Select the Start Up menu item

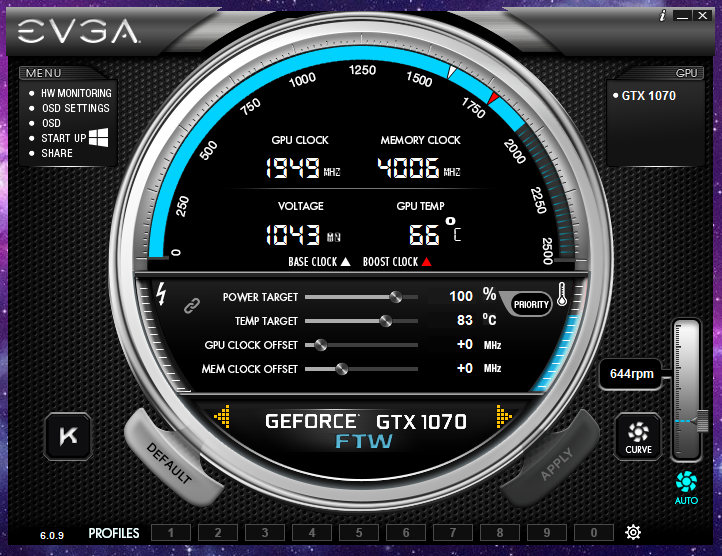point(64,138)
